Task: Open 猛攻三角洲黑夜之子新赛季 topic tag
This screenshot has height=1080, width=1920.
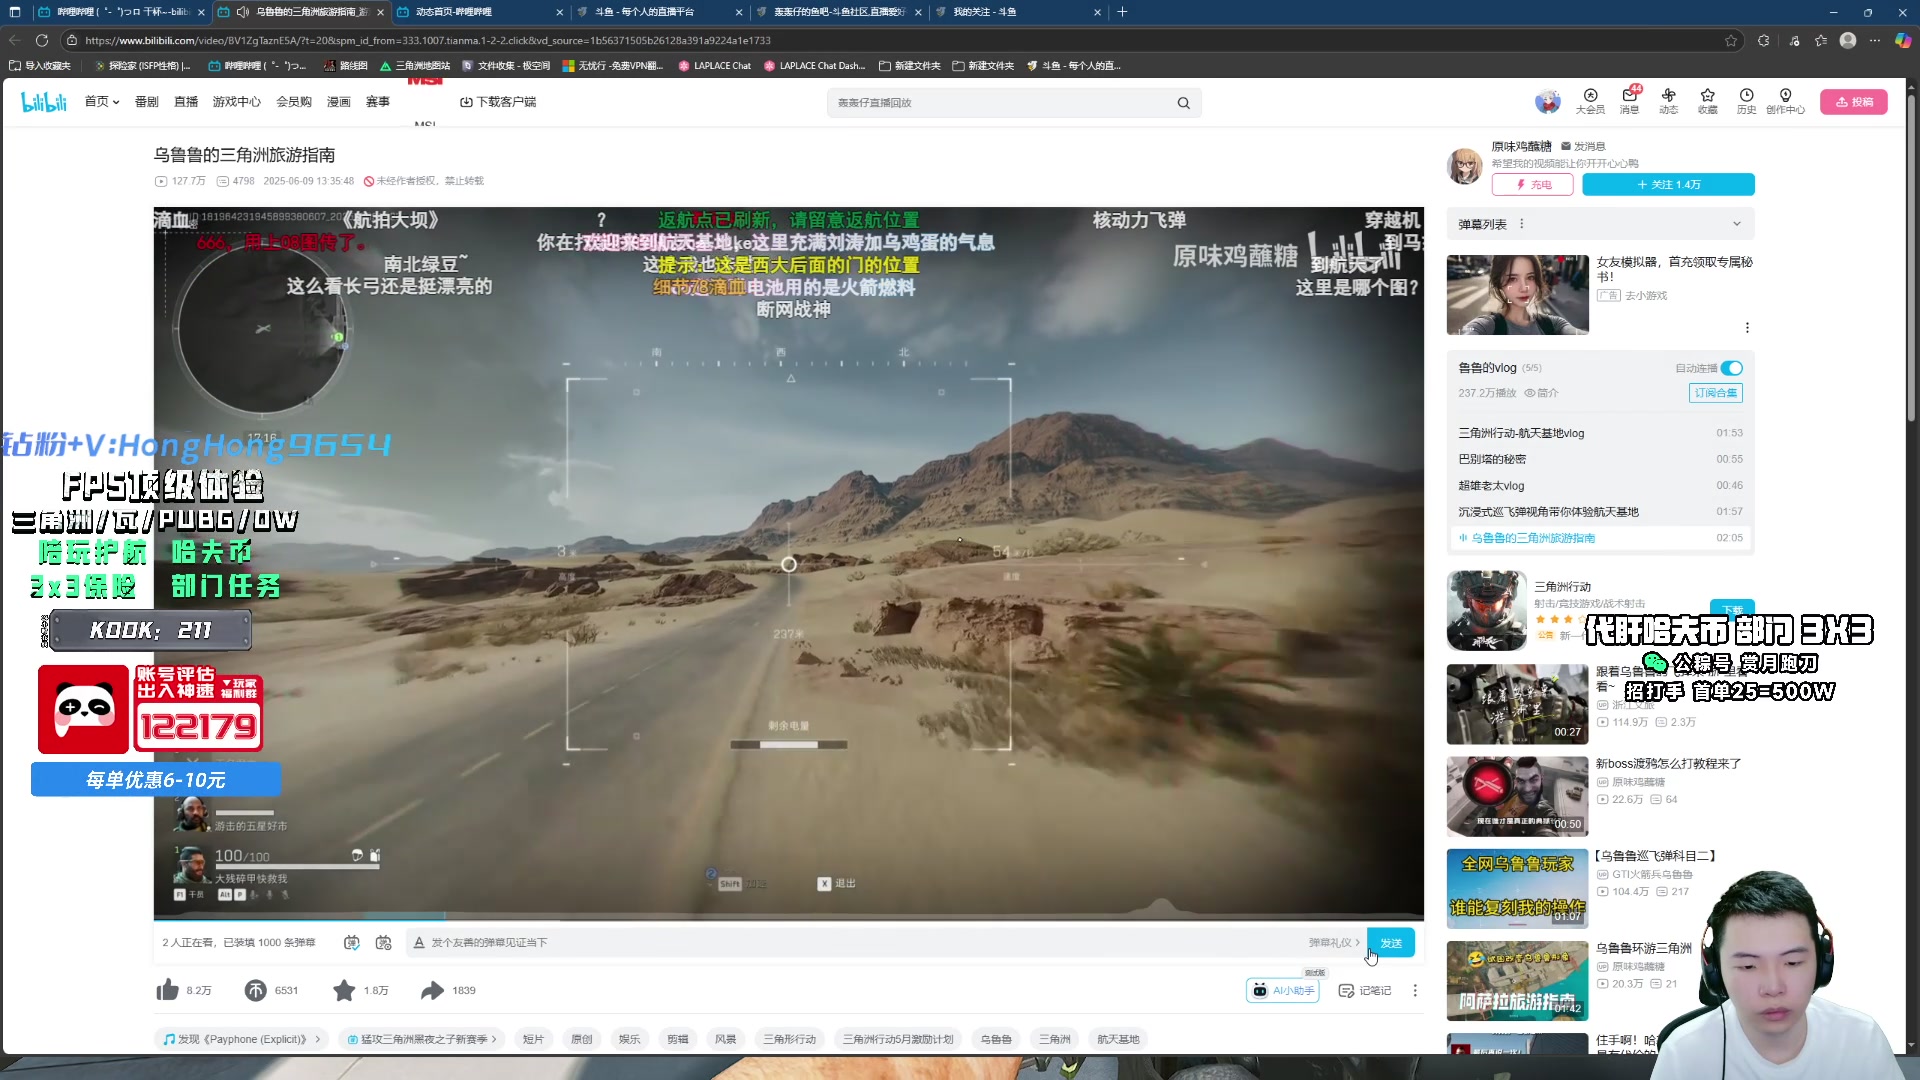Action: pos(421,1039)
